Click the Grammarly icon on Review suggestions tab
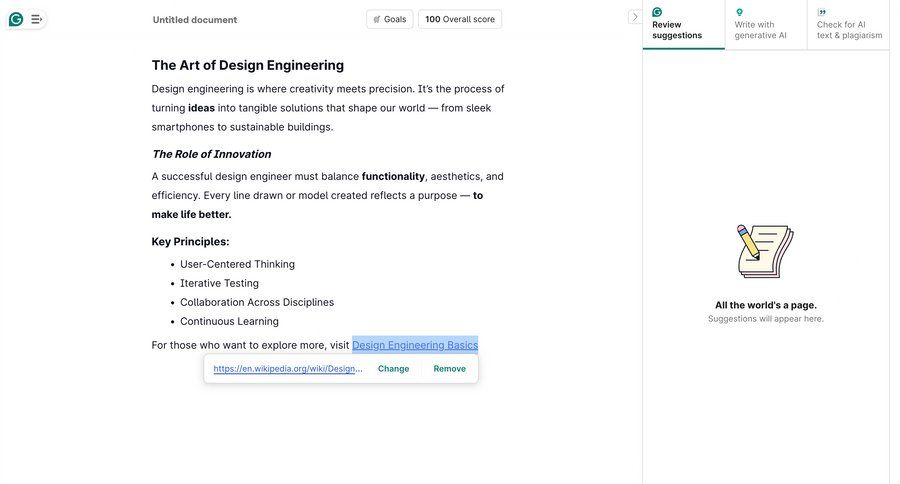This screenshot has height=484, width=900. (x=657, y=12)
